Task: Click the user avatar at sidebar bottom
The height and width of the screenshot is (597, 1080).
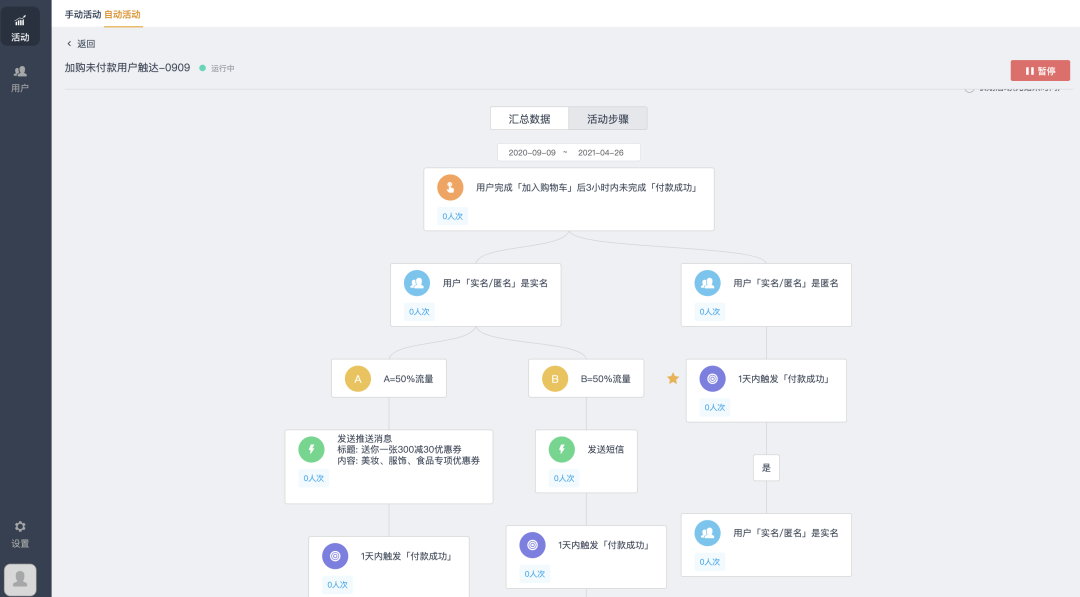Action: pyautogui.click(x=20, y=579)
